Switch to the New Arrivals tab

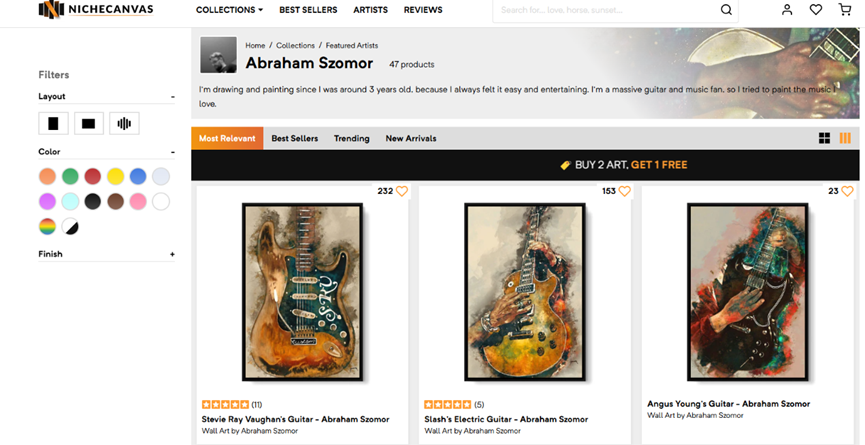coord(411,138)
